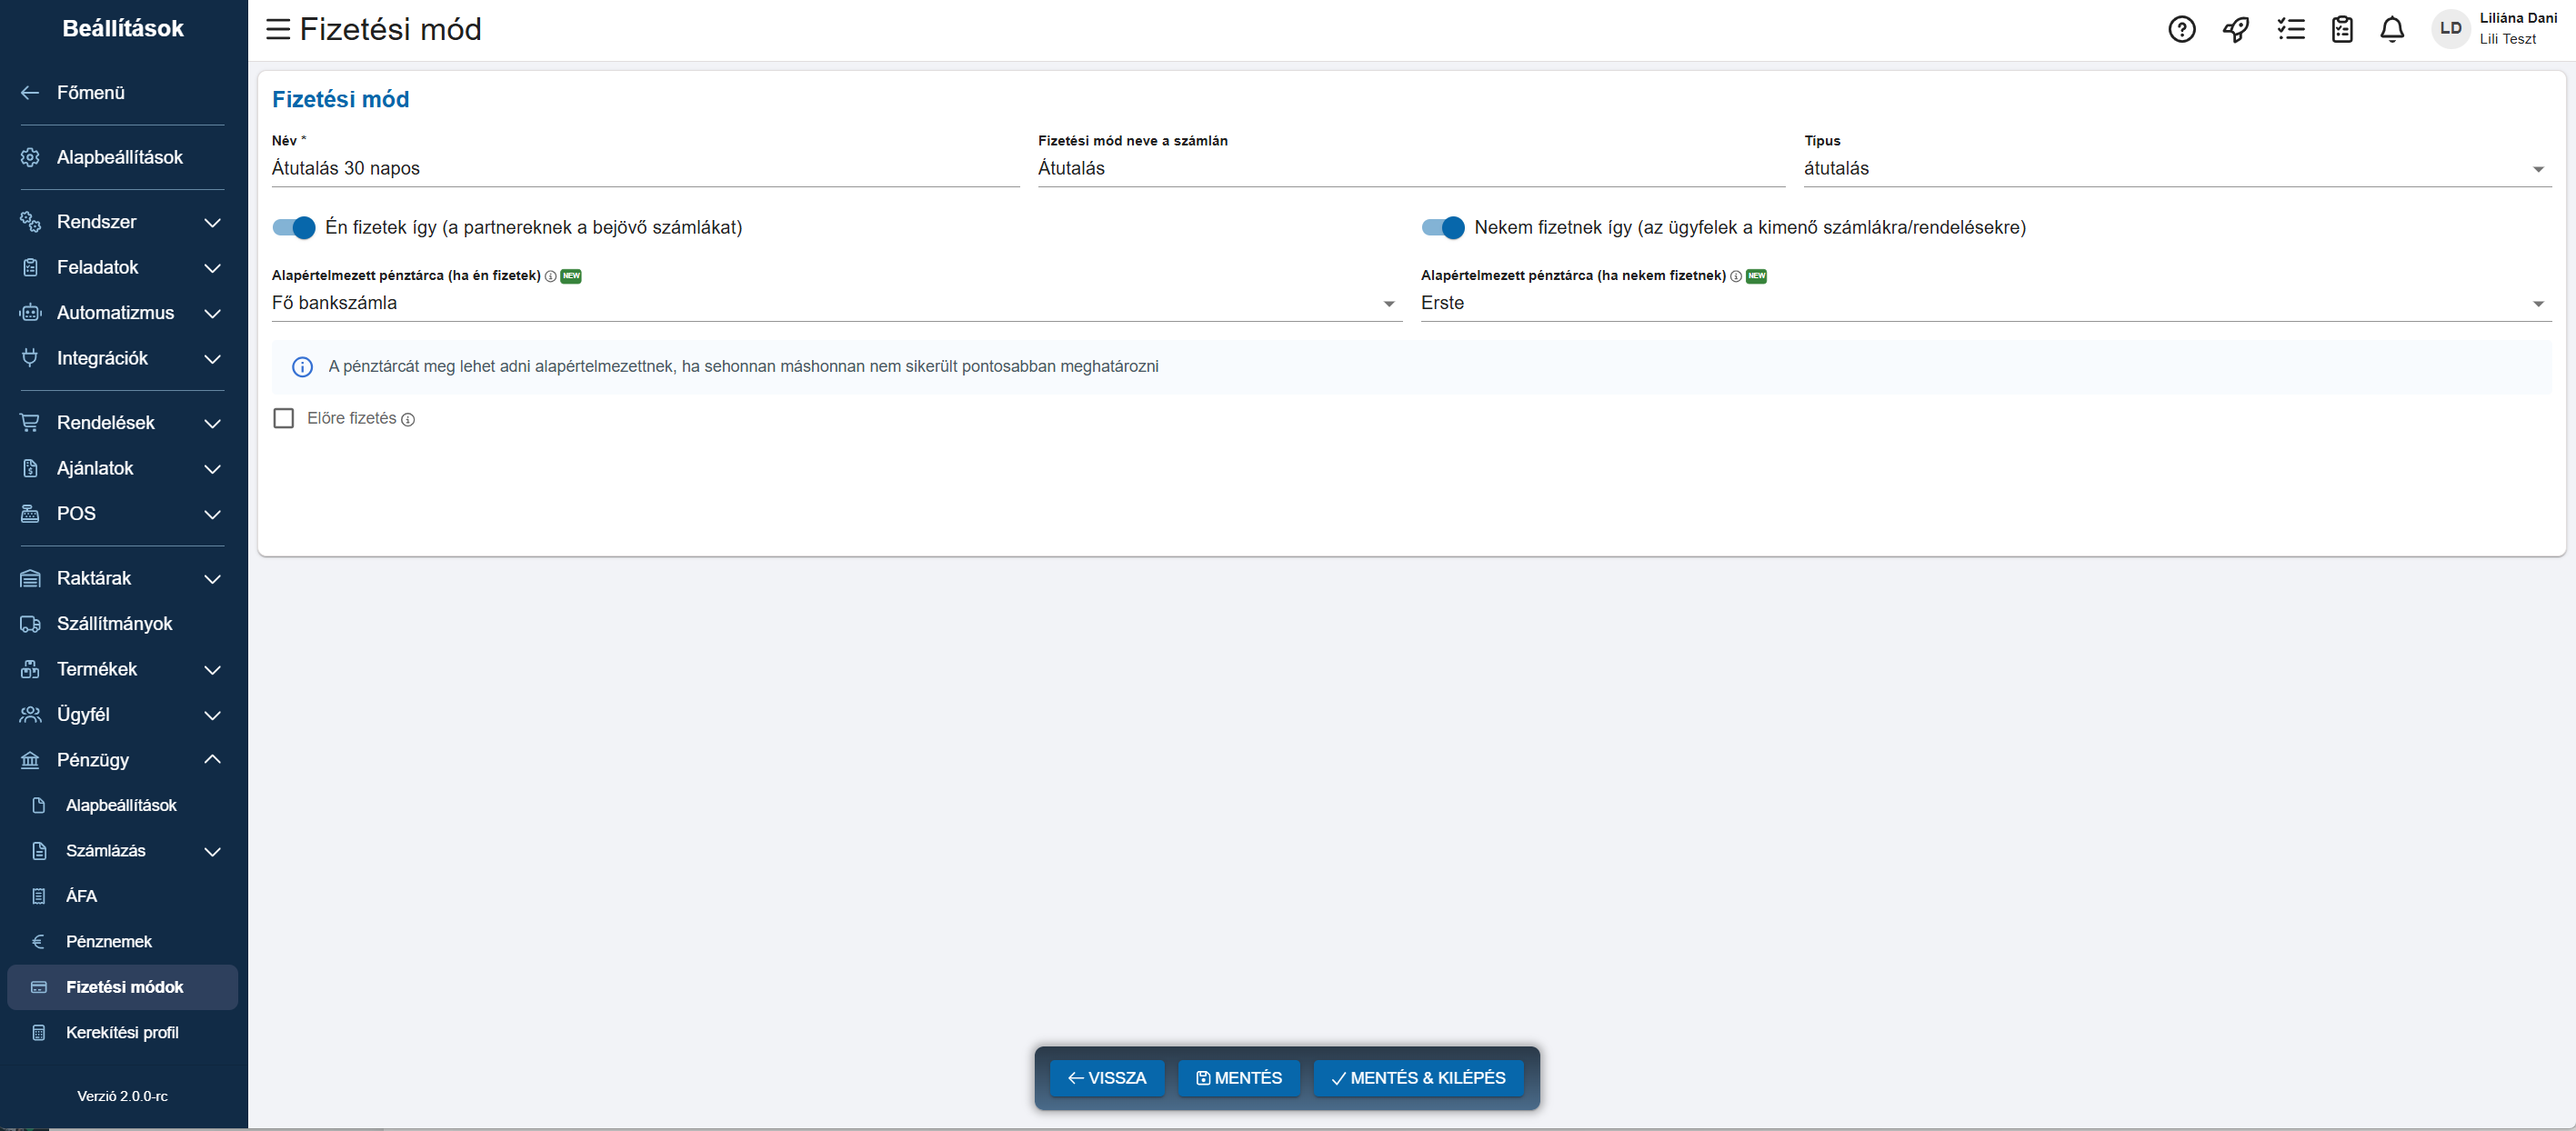This screenshot has width=2576, height=1131.
Task: Open the Típus dropdown
Action: pyautogui.click(x=2176, y=168)
